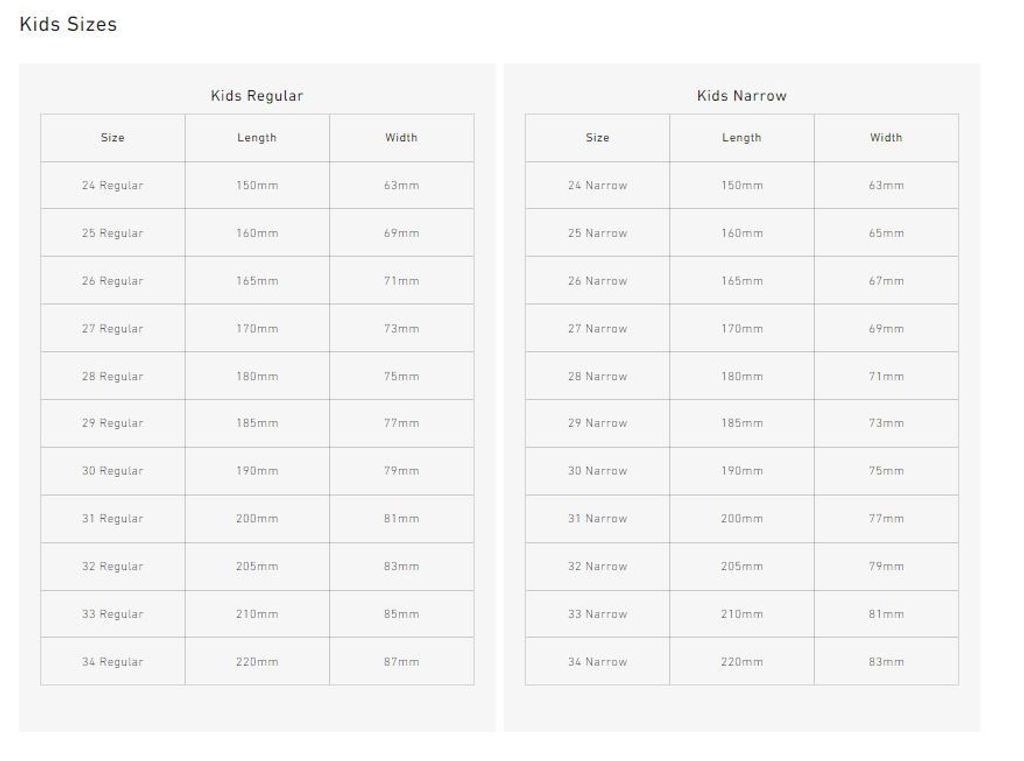Click the Width header in Kids Narrow
Screen dimensions: 1024x761
point(886,138)
